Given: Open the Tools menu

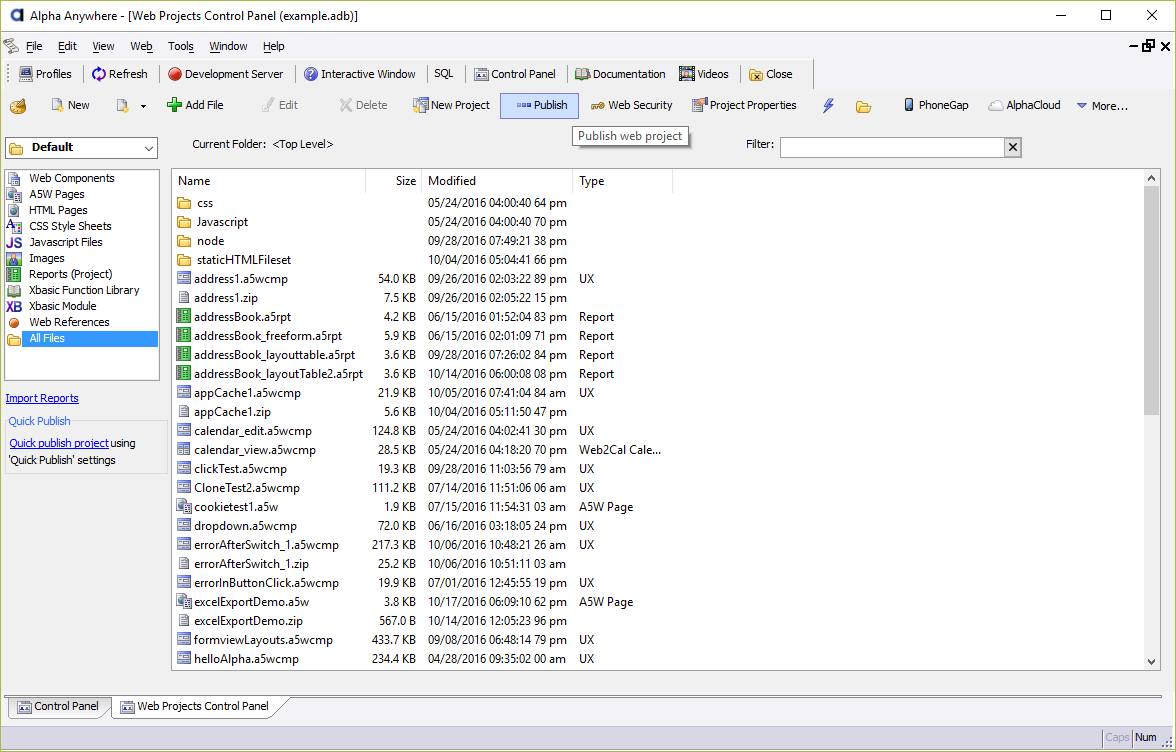Looking at the screenshot, I should click(181, 46).
